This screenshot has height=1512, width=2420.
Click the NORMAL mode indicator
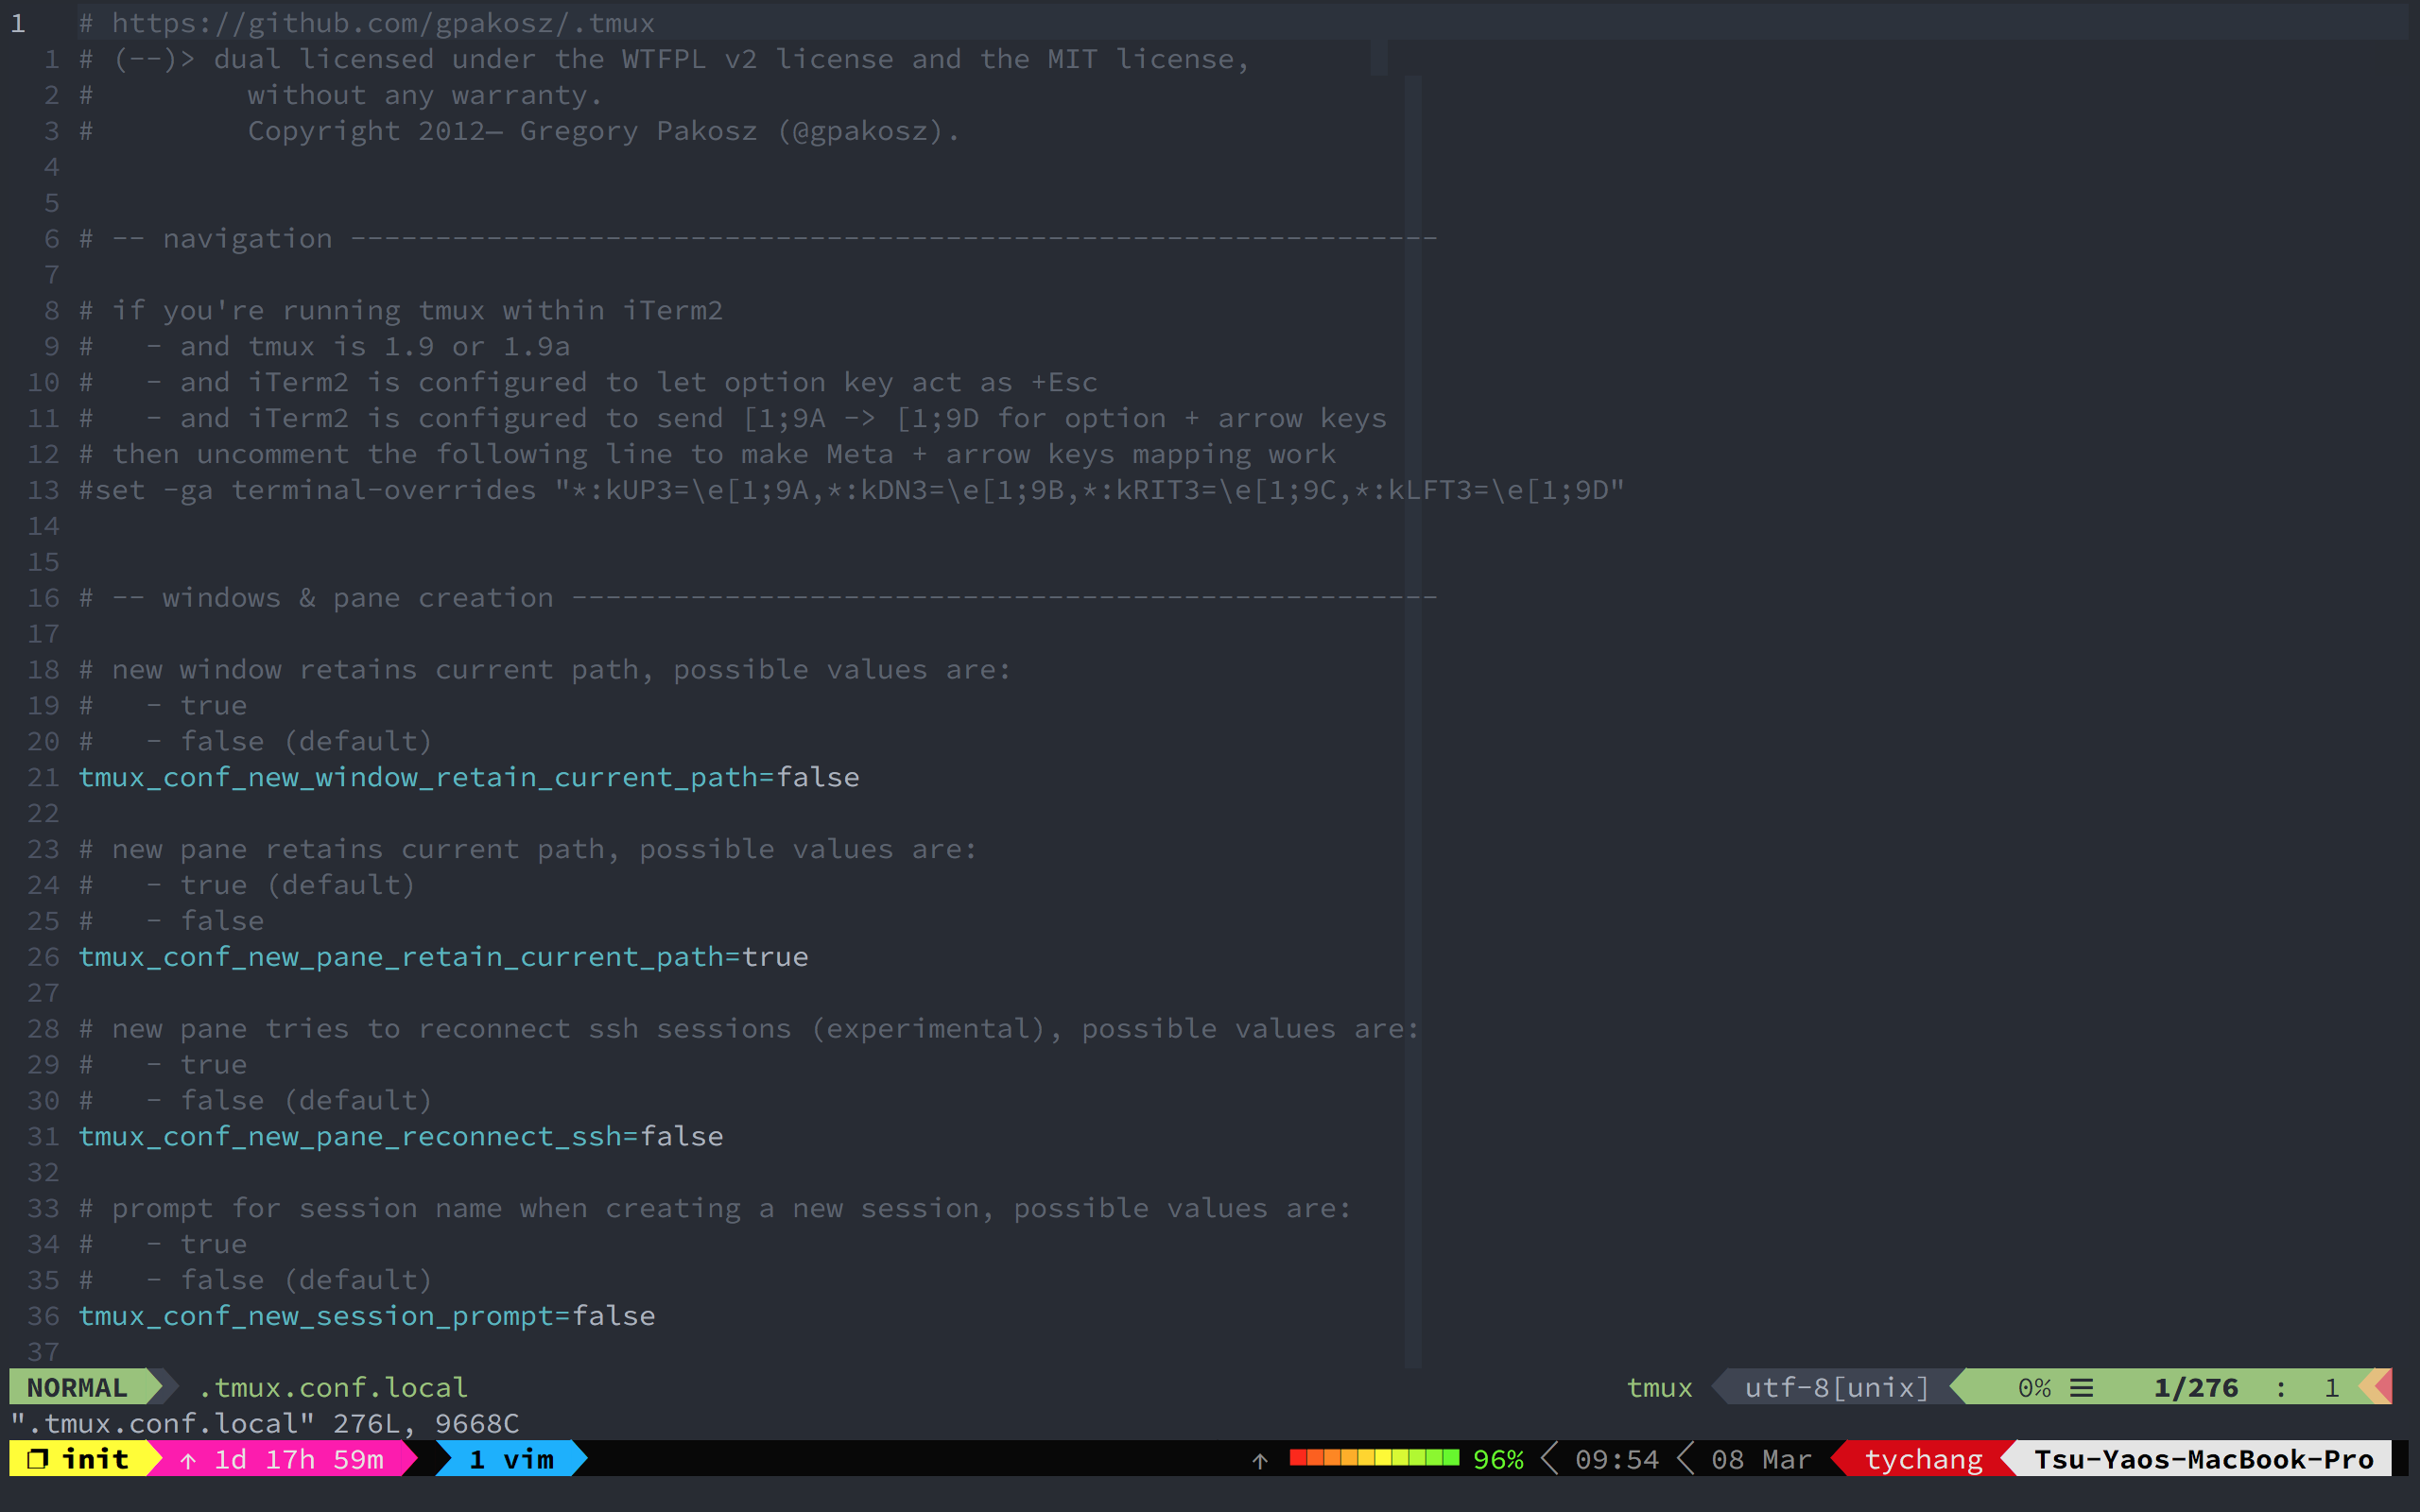pos(78,1388)
